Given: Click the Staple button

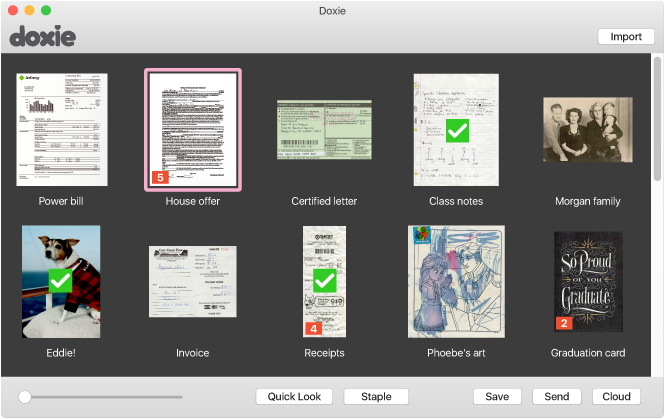Looking at the screenshot, I should pyautogui.click(x=376, y=397).
